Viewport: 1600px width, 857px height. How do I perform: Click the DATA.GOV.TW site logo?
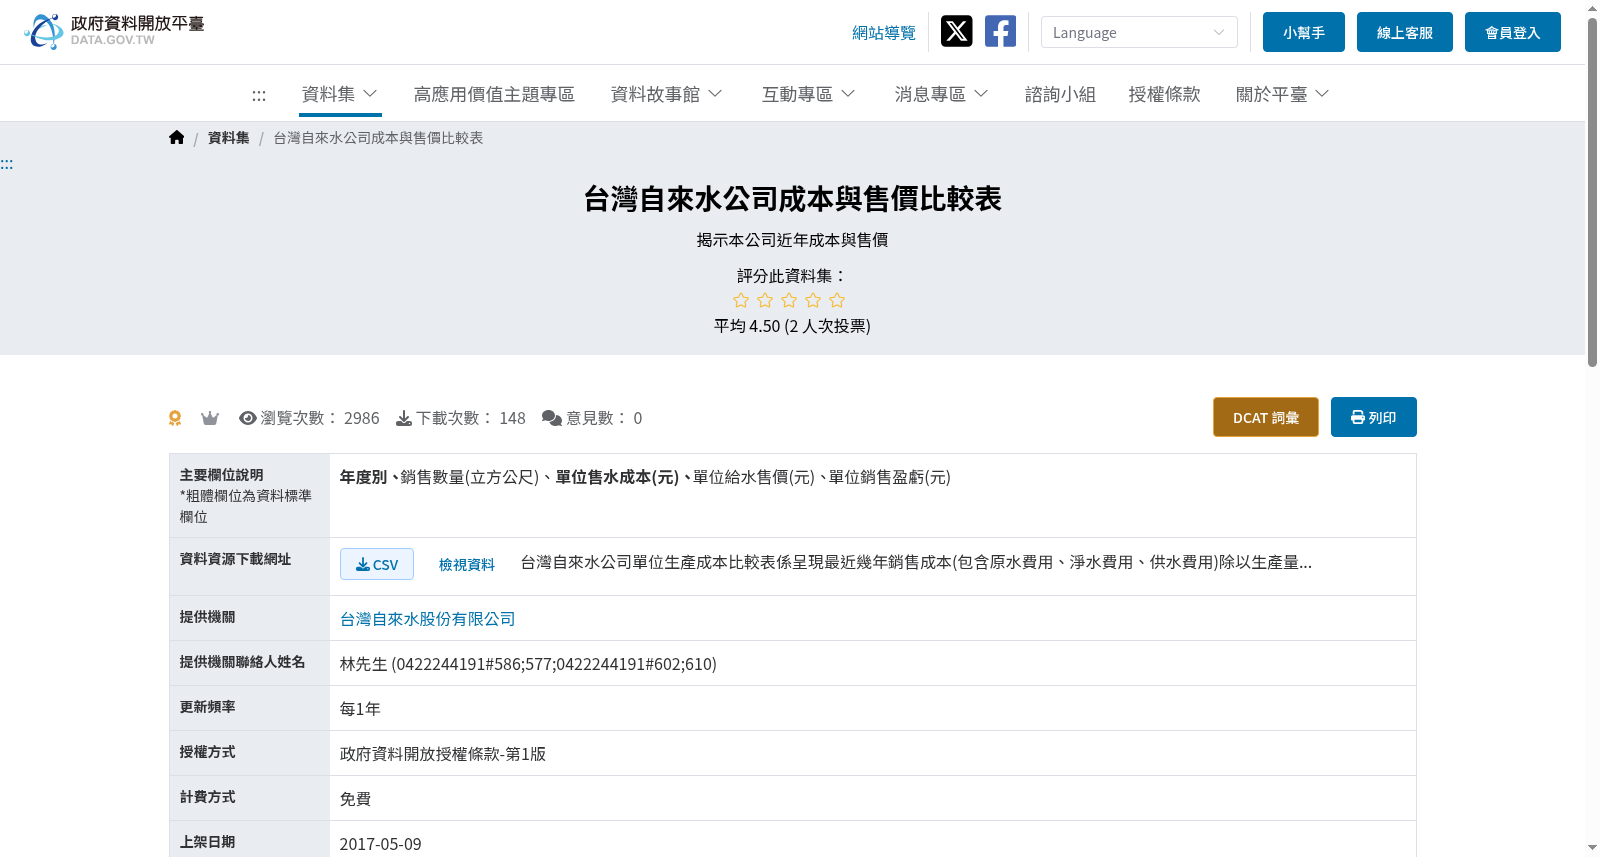pos(113,31)
